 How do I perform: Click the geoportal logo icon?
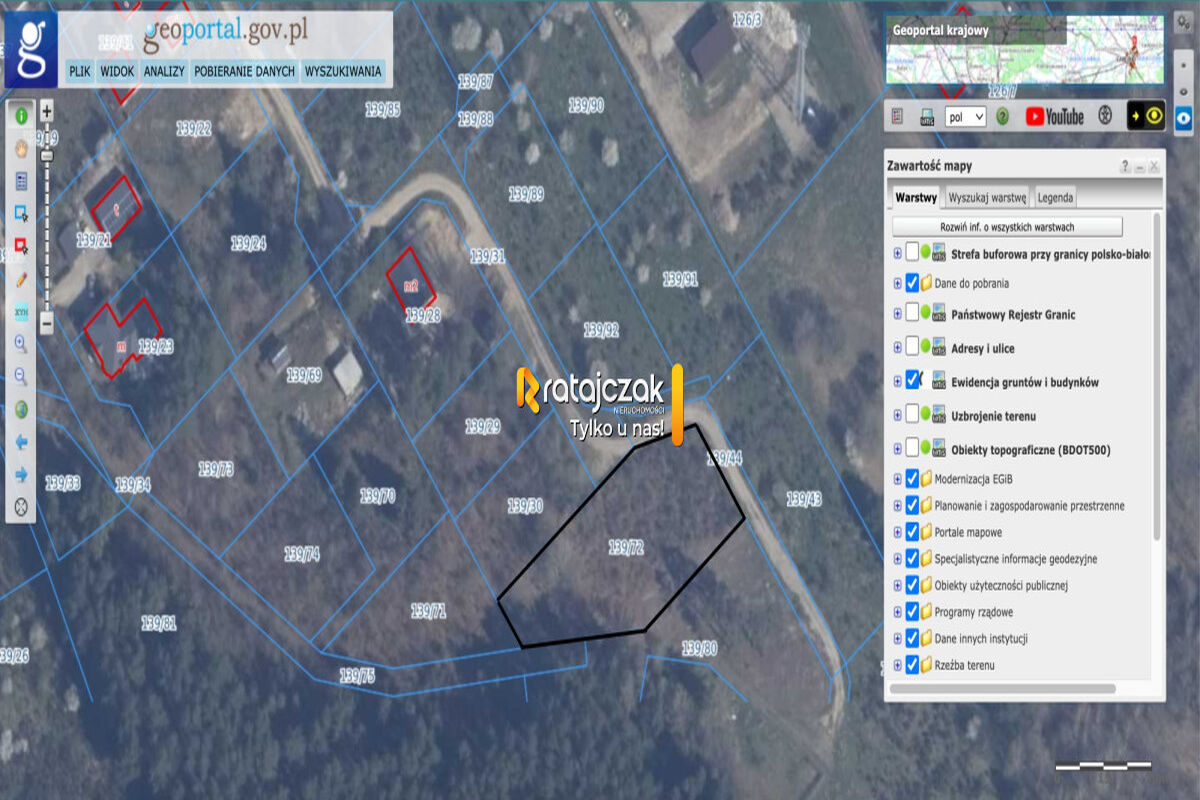(x=30, y=50)
